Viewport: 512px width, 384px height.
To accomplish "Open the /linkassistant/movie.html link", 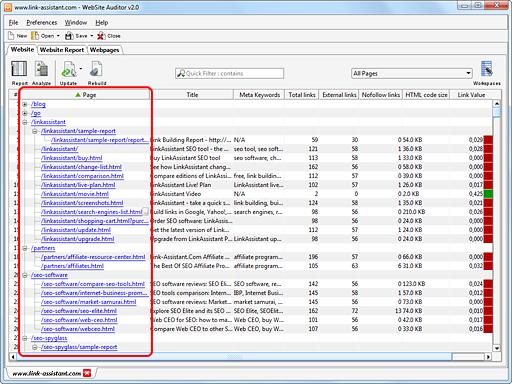I will (x=75, y=194).
